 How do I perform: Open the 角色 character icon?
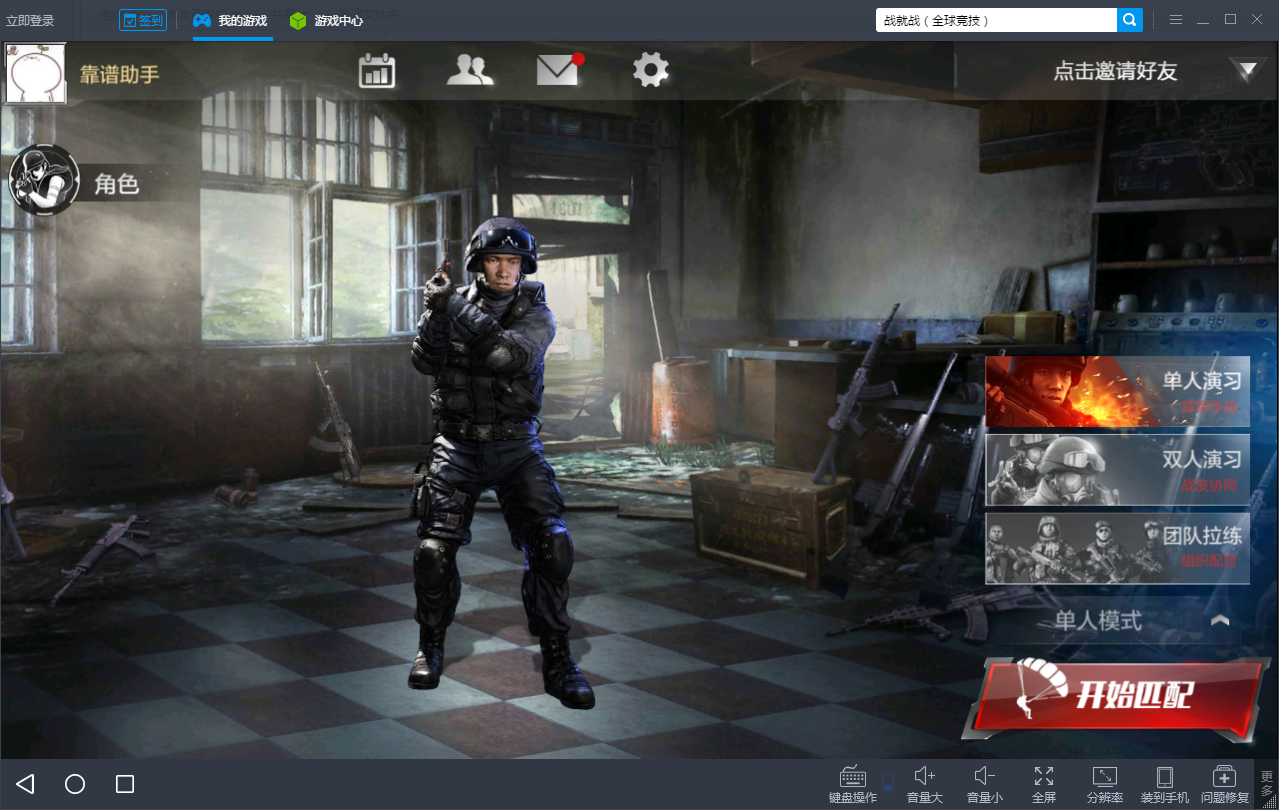pos(44,180)
